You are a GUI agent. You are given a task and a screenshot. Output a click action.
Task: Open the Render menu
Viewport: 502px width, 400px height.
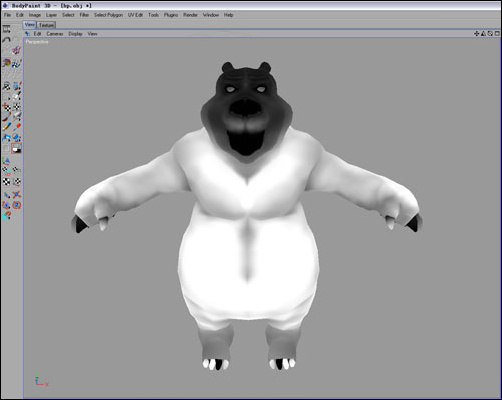point(190,15)
